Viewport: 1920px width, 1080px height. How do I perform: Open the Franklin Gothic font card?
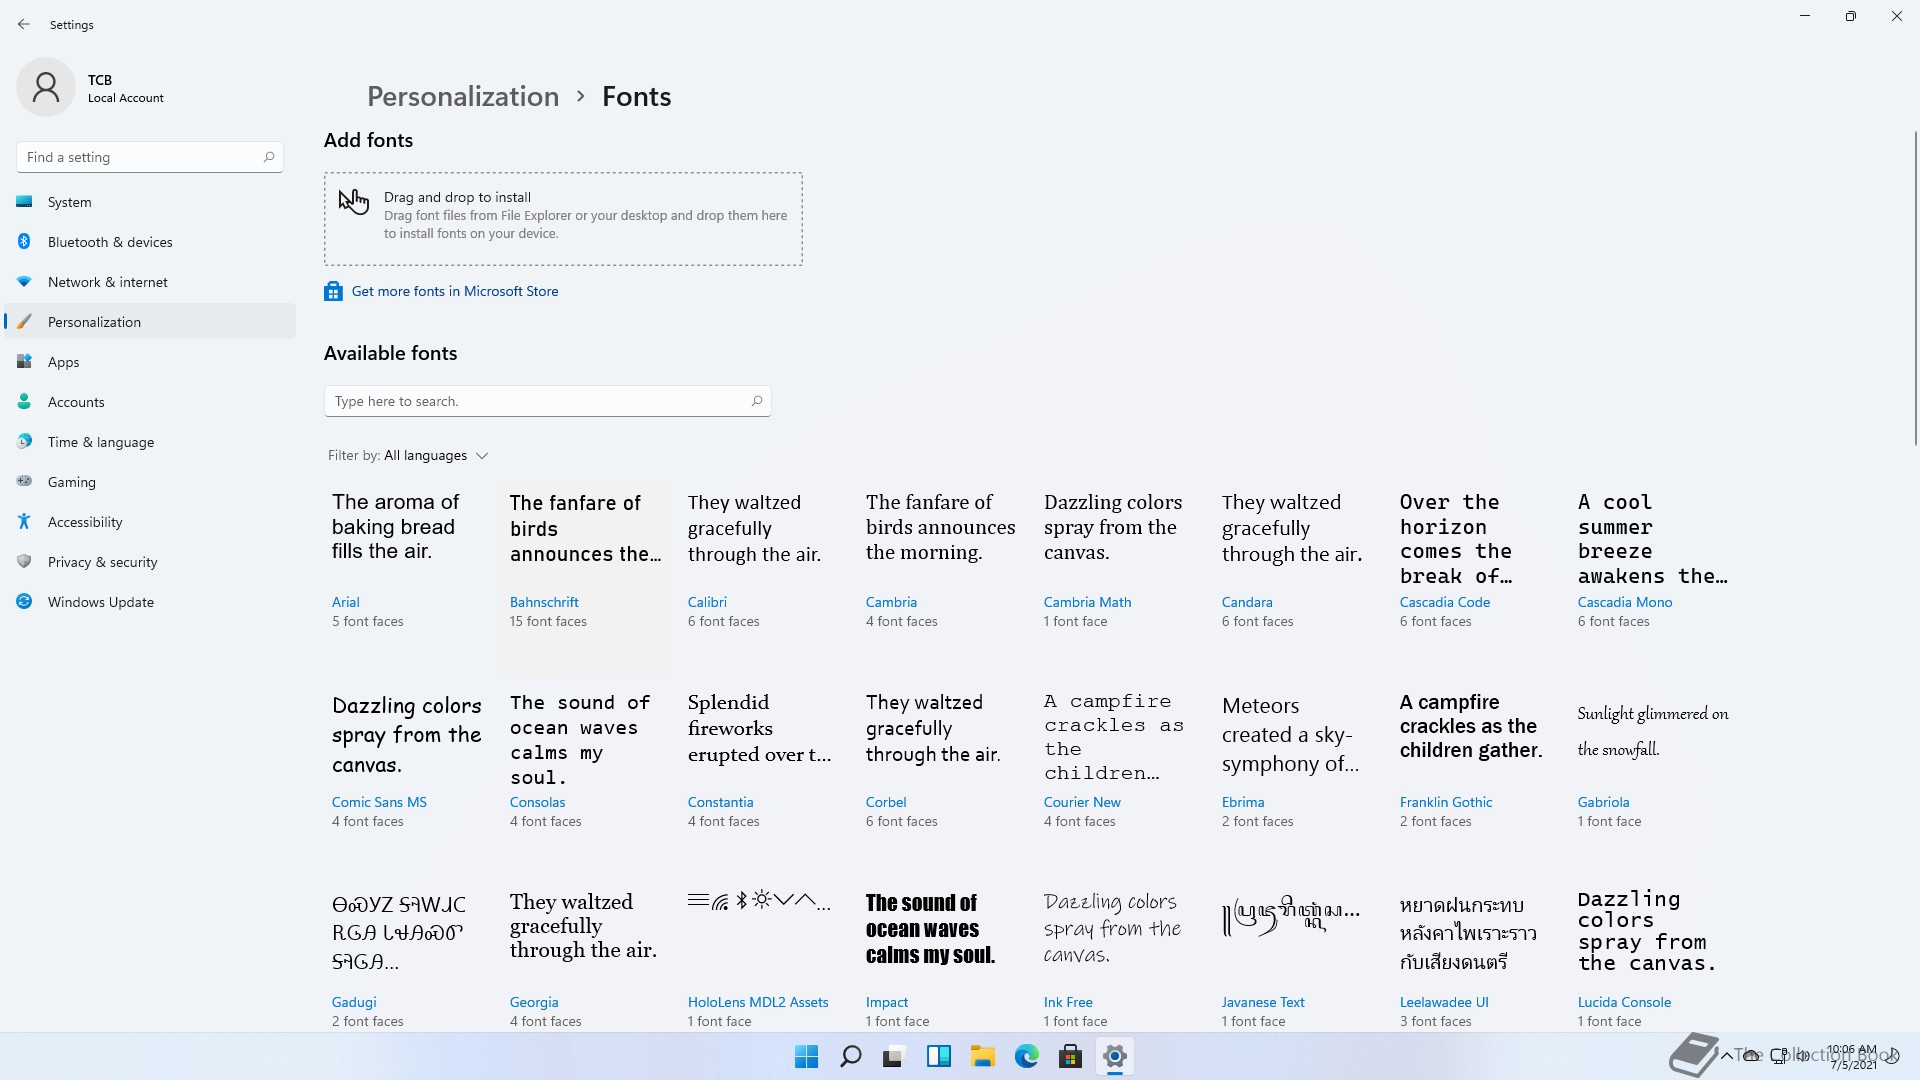[1475, 780]
